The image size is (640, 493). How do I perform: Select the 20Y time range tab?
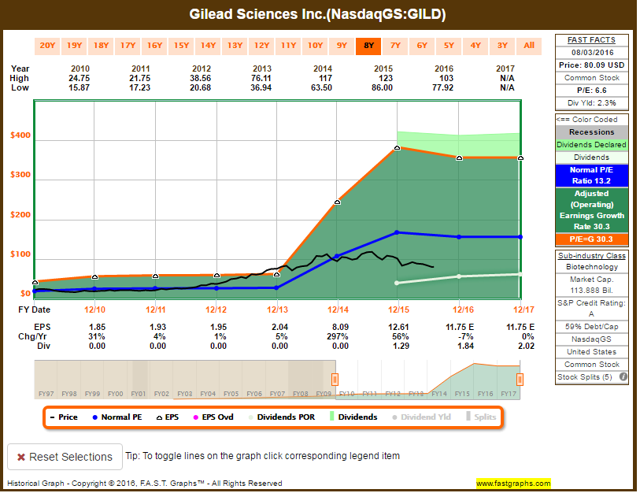pos(47,46)
